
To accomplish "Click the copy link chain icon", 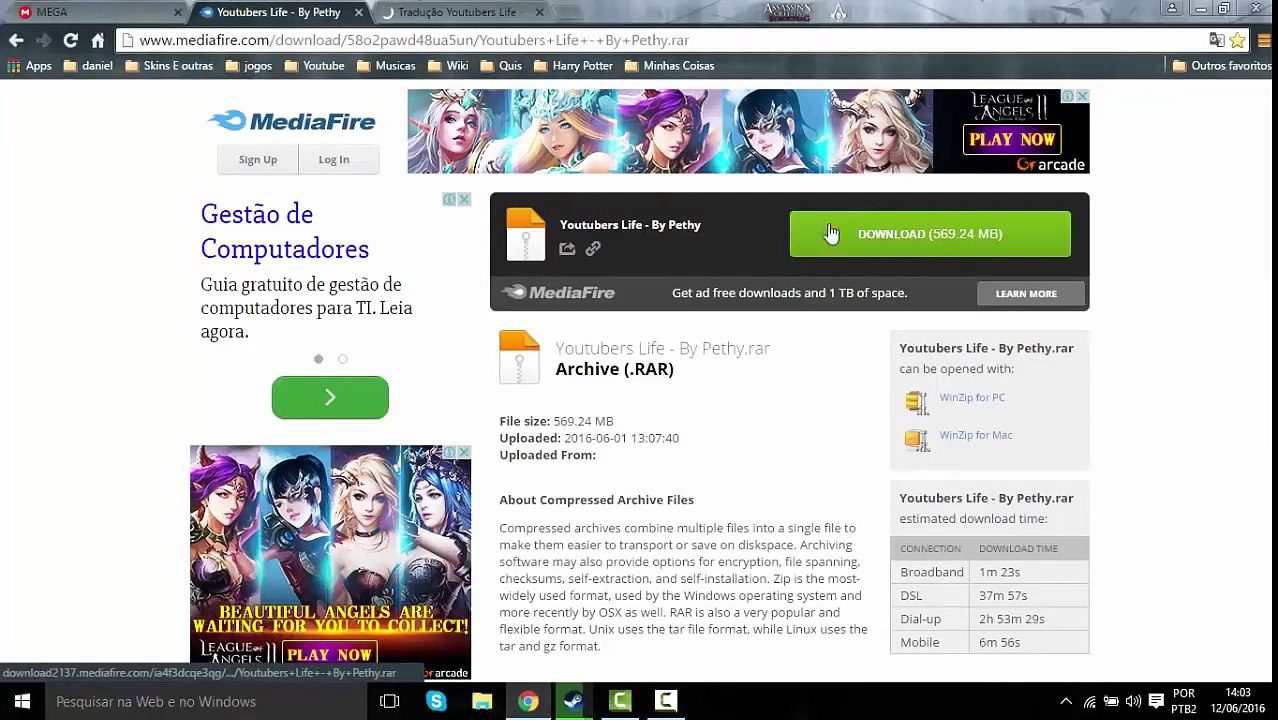I will (593, 249).
